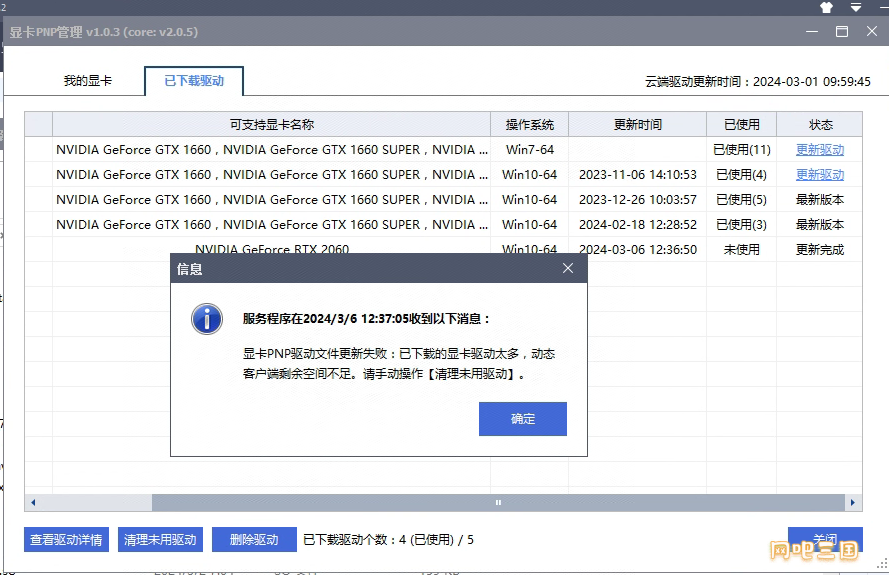Click the 删除驱动 button
Screen dimensions: 889x575
254,539
